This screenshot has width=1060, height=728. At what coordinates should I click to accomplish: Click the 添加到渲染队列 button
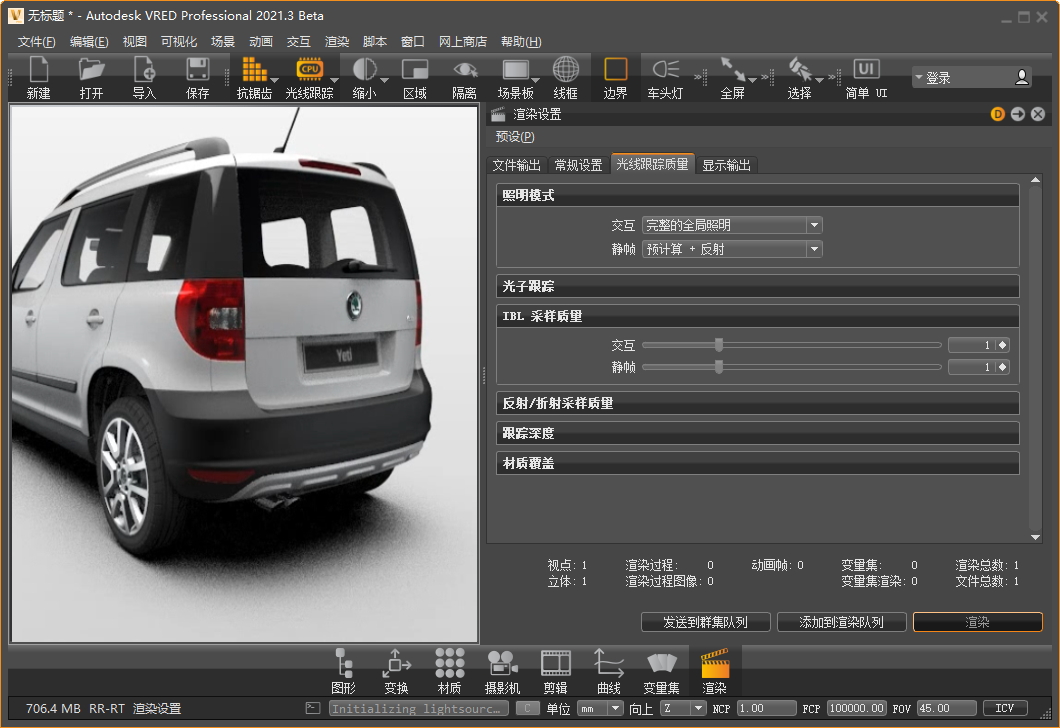coord(842,623)
